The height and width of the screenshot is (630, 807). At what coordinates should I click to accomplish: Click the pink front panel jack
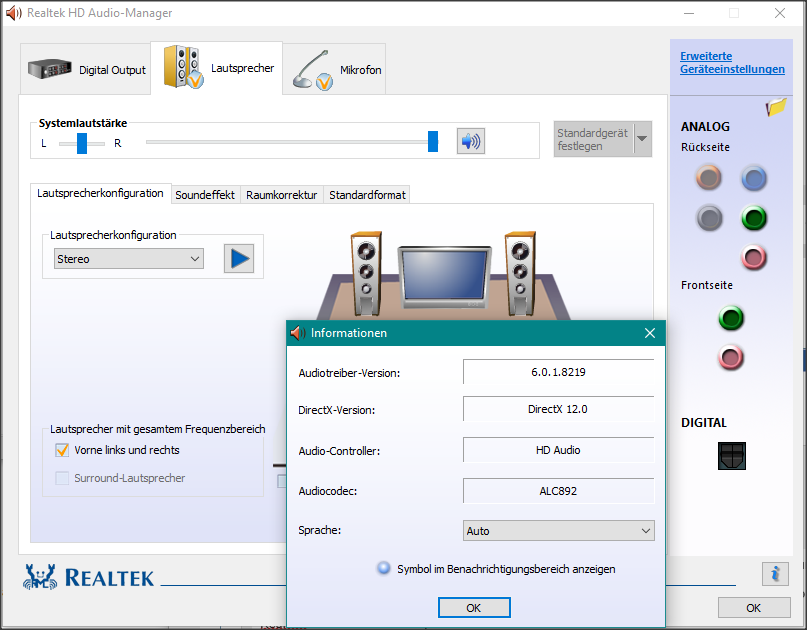click(731, 357)
